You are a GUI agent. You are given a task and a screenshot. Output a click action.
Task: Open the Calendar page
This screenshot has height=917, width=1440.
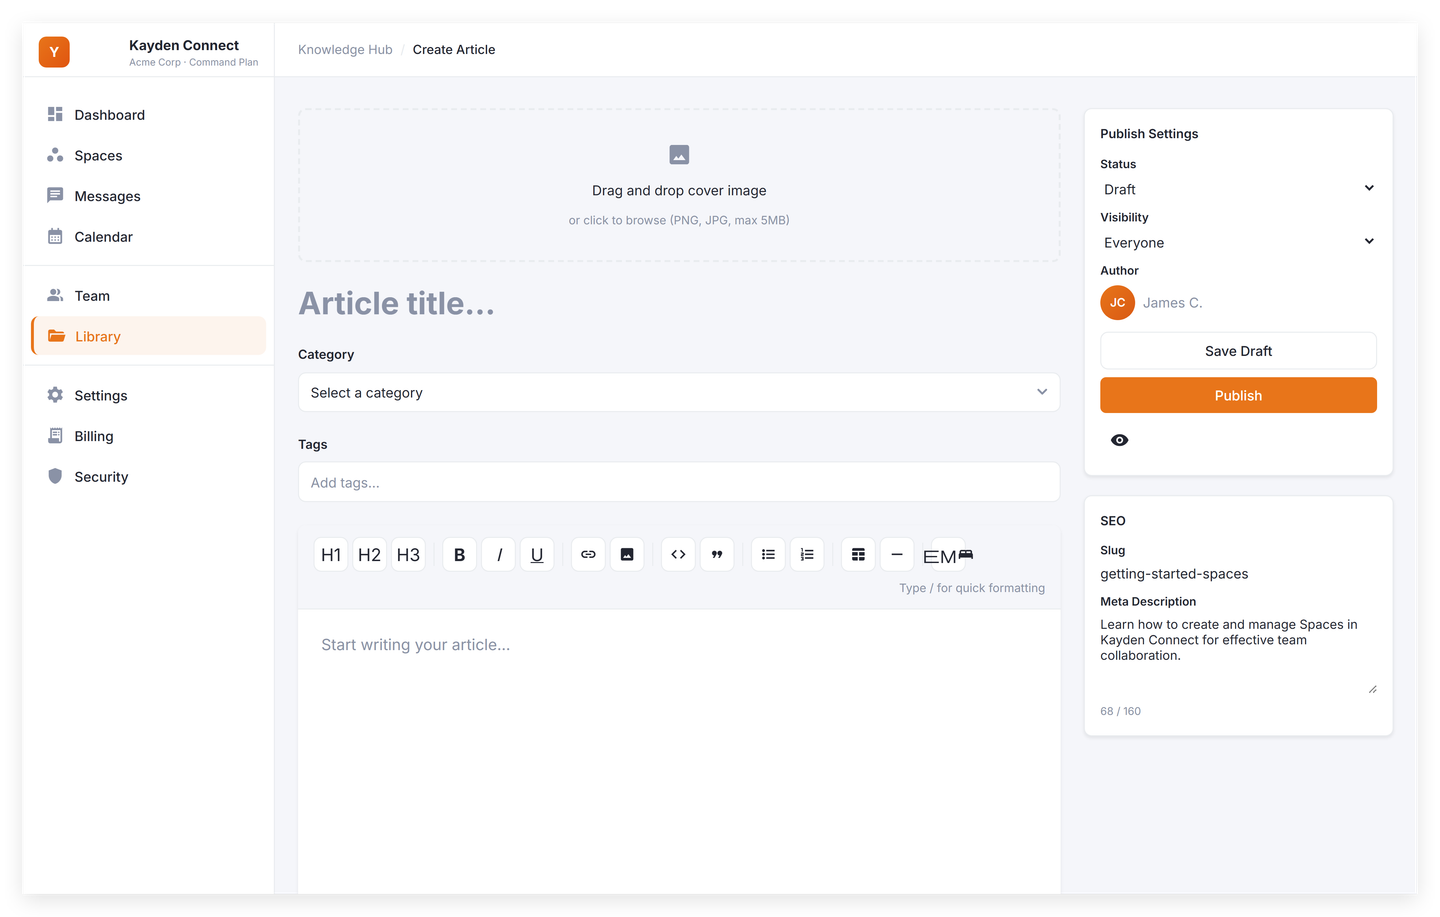click(x=148, y=237)
